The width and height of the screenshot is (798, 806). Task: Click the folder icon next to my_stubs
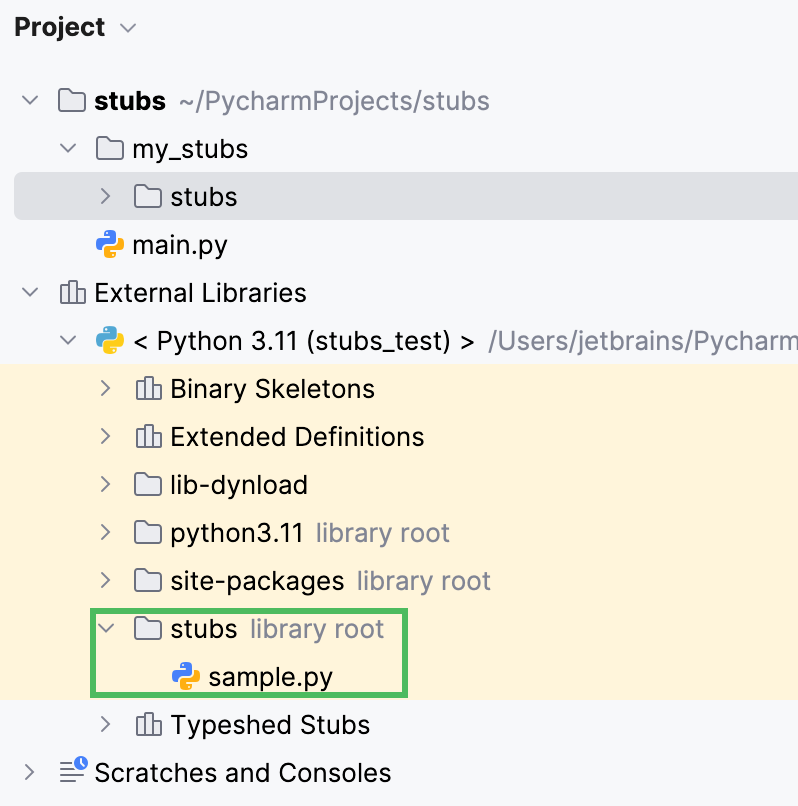[x=110, y=148]
